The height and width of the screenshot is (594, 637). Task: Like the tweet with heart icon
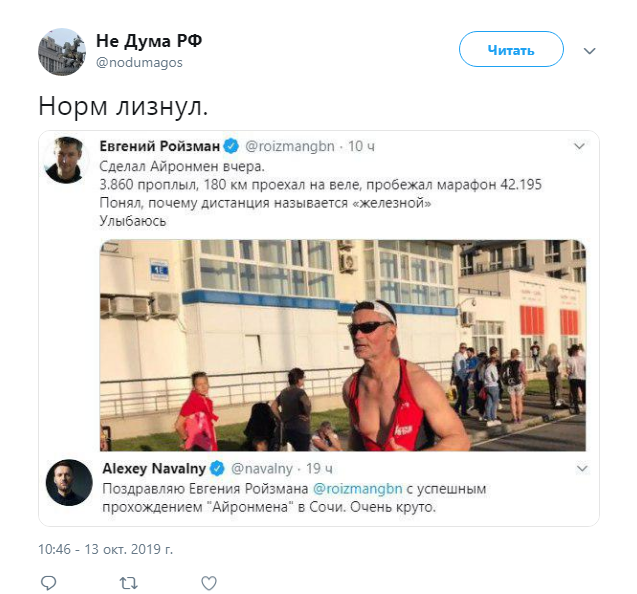pos(209,583)
